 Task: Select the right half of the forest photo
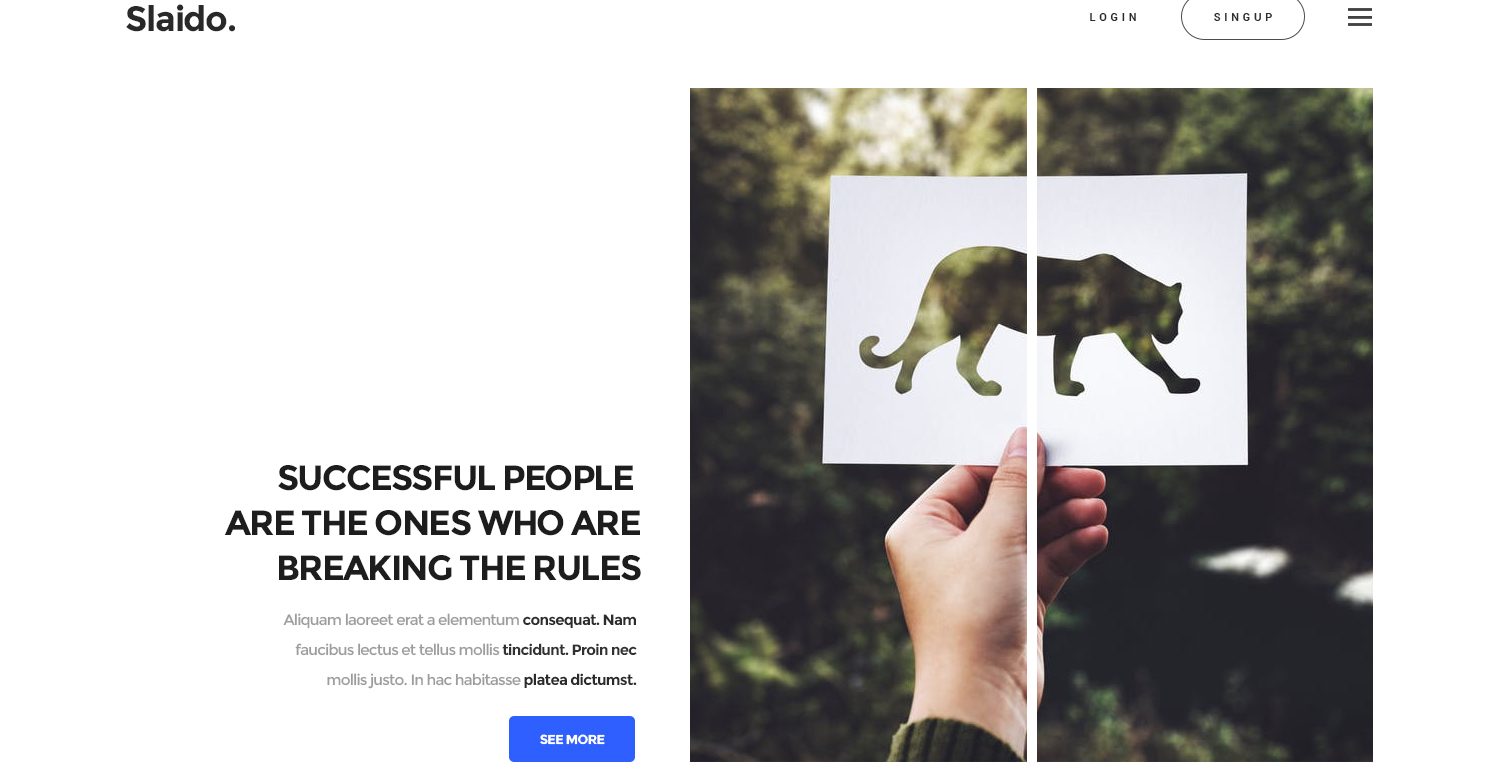1205,425
